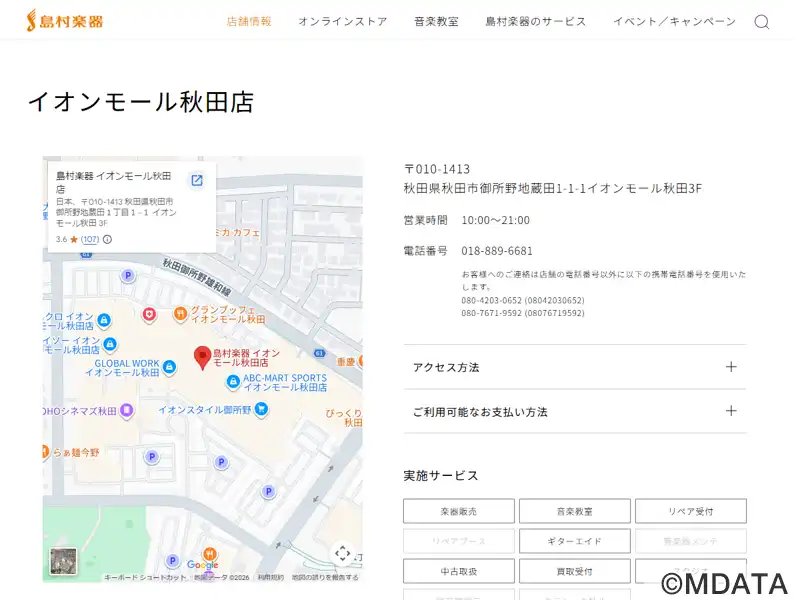Click the リペア受付 service button
Screen dimensions: 800x600
point(690,511)
